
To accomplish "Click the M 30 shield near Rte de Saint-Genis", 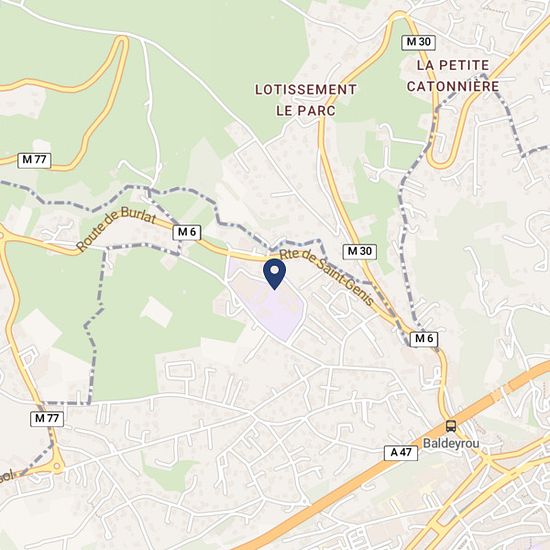I will [x=360, y=251].
